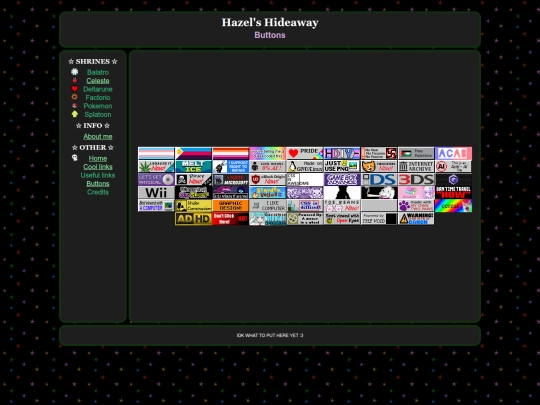540x405 pixels.
Task: Click the Pokeball icon beside Pokemon
Action: pos(75,106)
